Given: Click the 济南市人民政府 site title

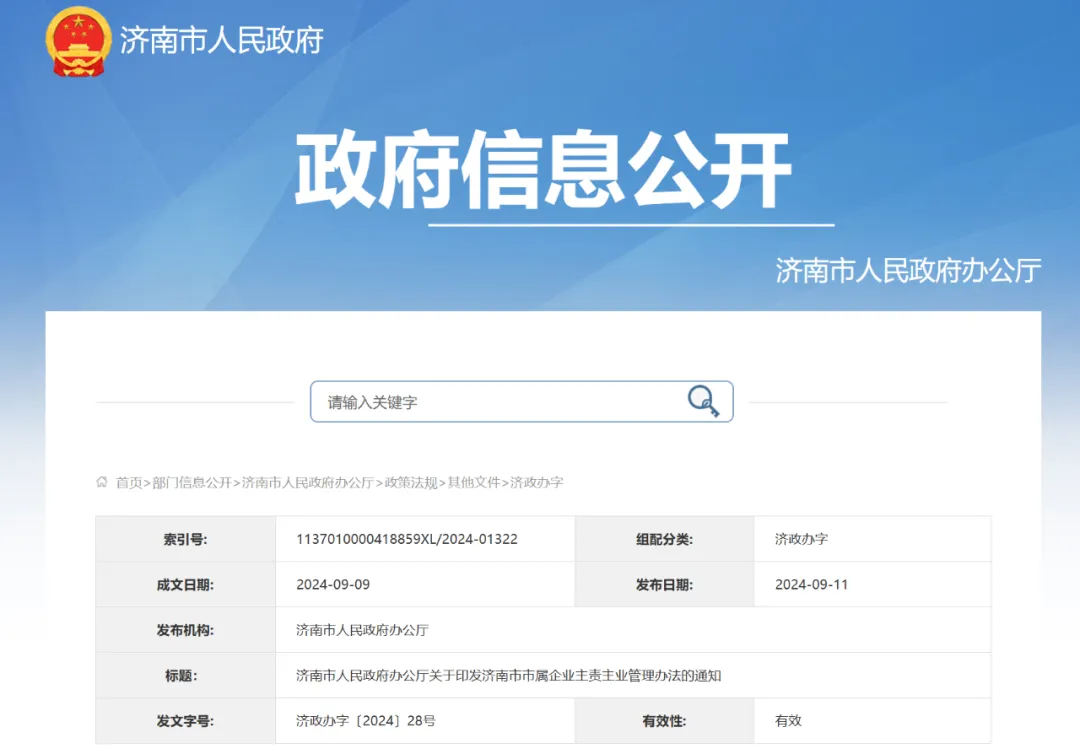Looking at the screenshot, I should [x=221, y=40].
